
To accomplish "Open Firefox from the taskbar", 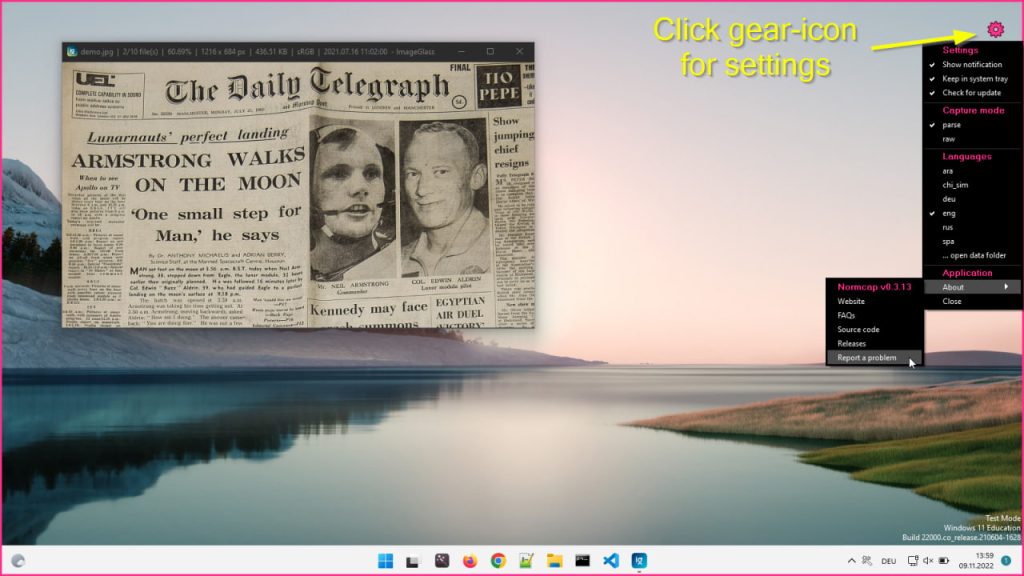I will tap(470, 561).
